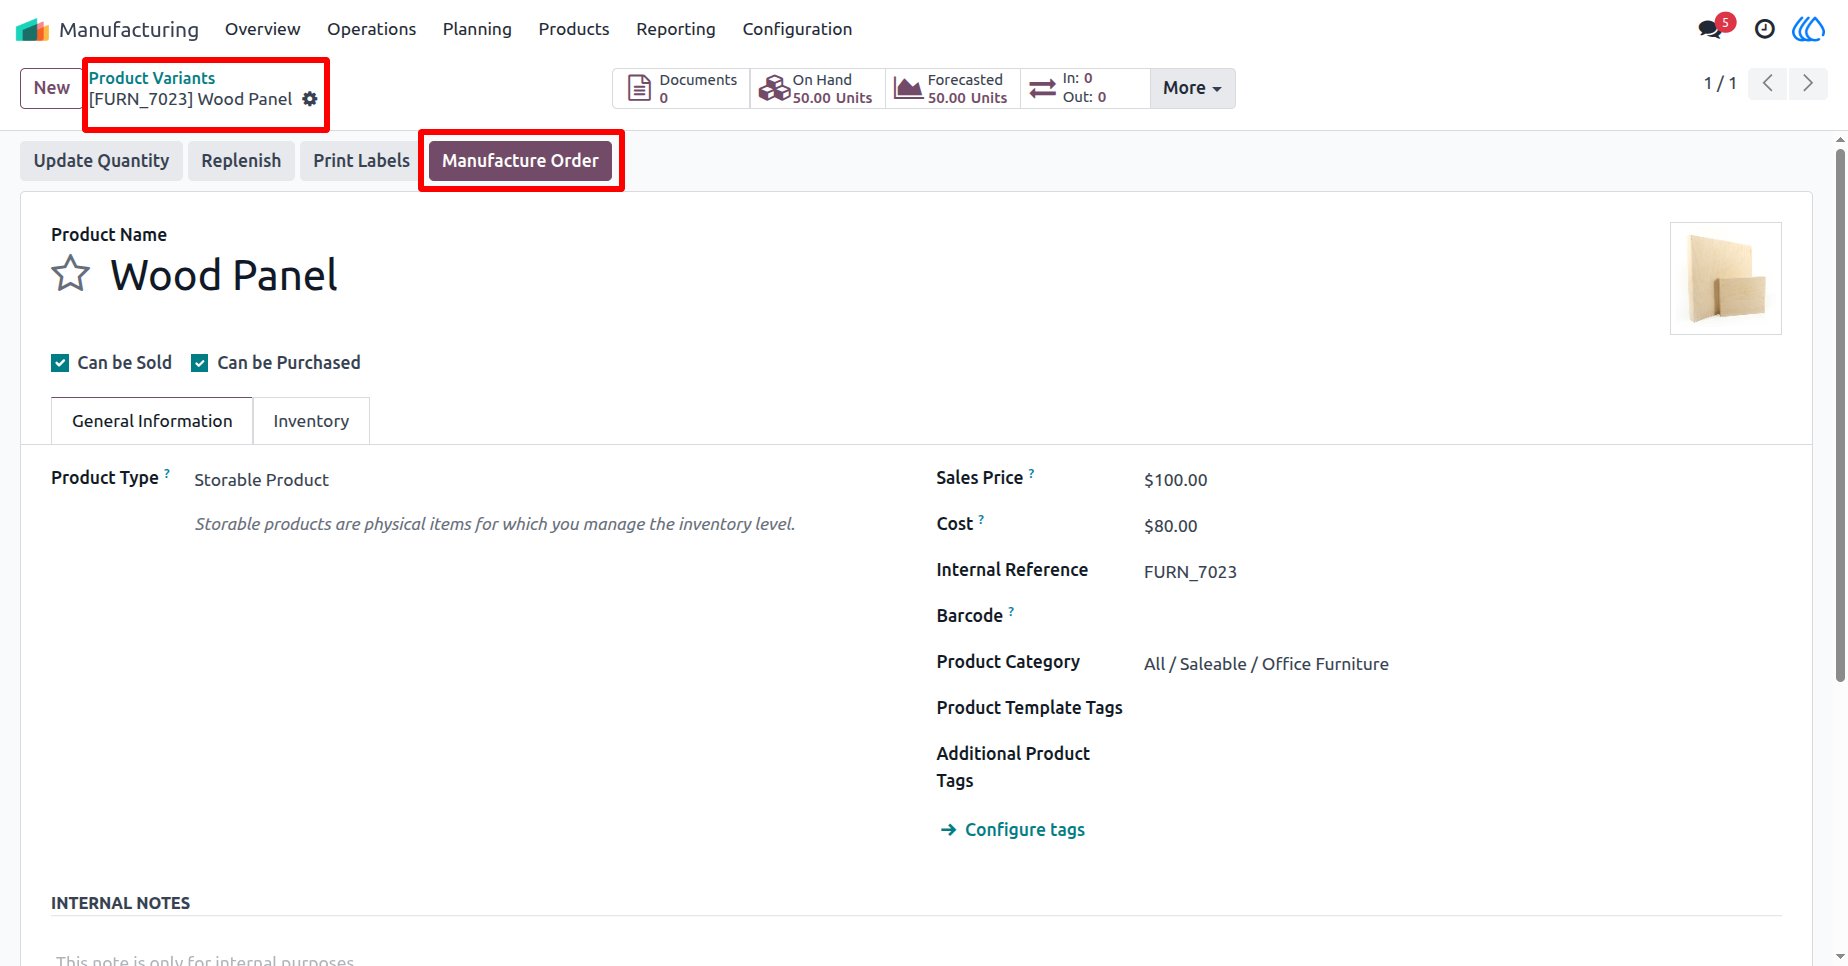Open the conversations chat icon
Viewport: 1848px width, 966px height.
[1711, 29]
